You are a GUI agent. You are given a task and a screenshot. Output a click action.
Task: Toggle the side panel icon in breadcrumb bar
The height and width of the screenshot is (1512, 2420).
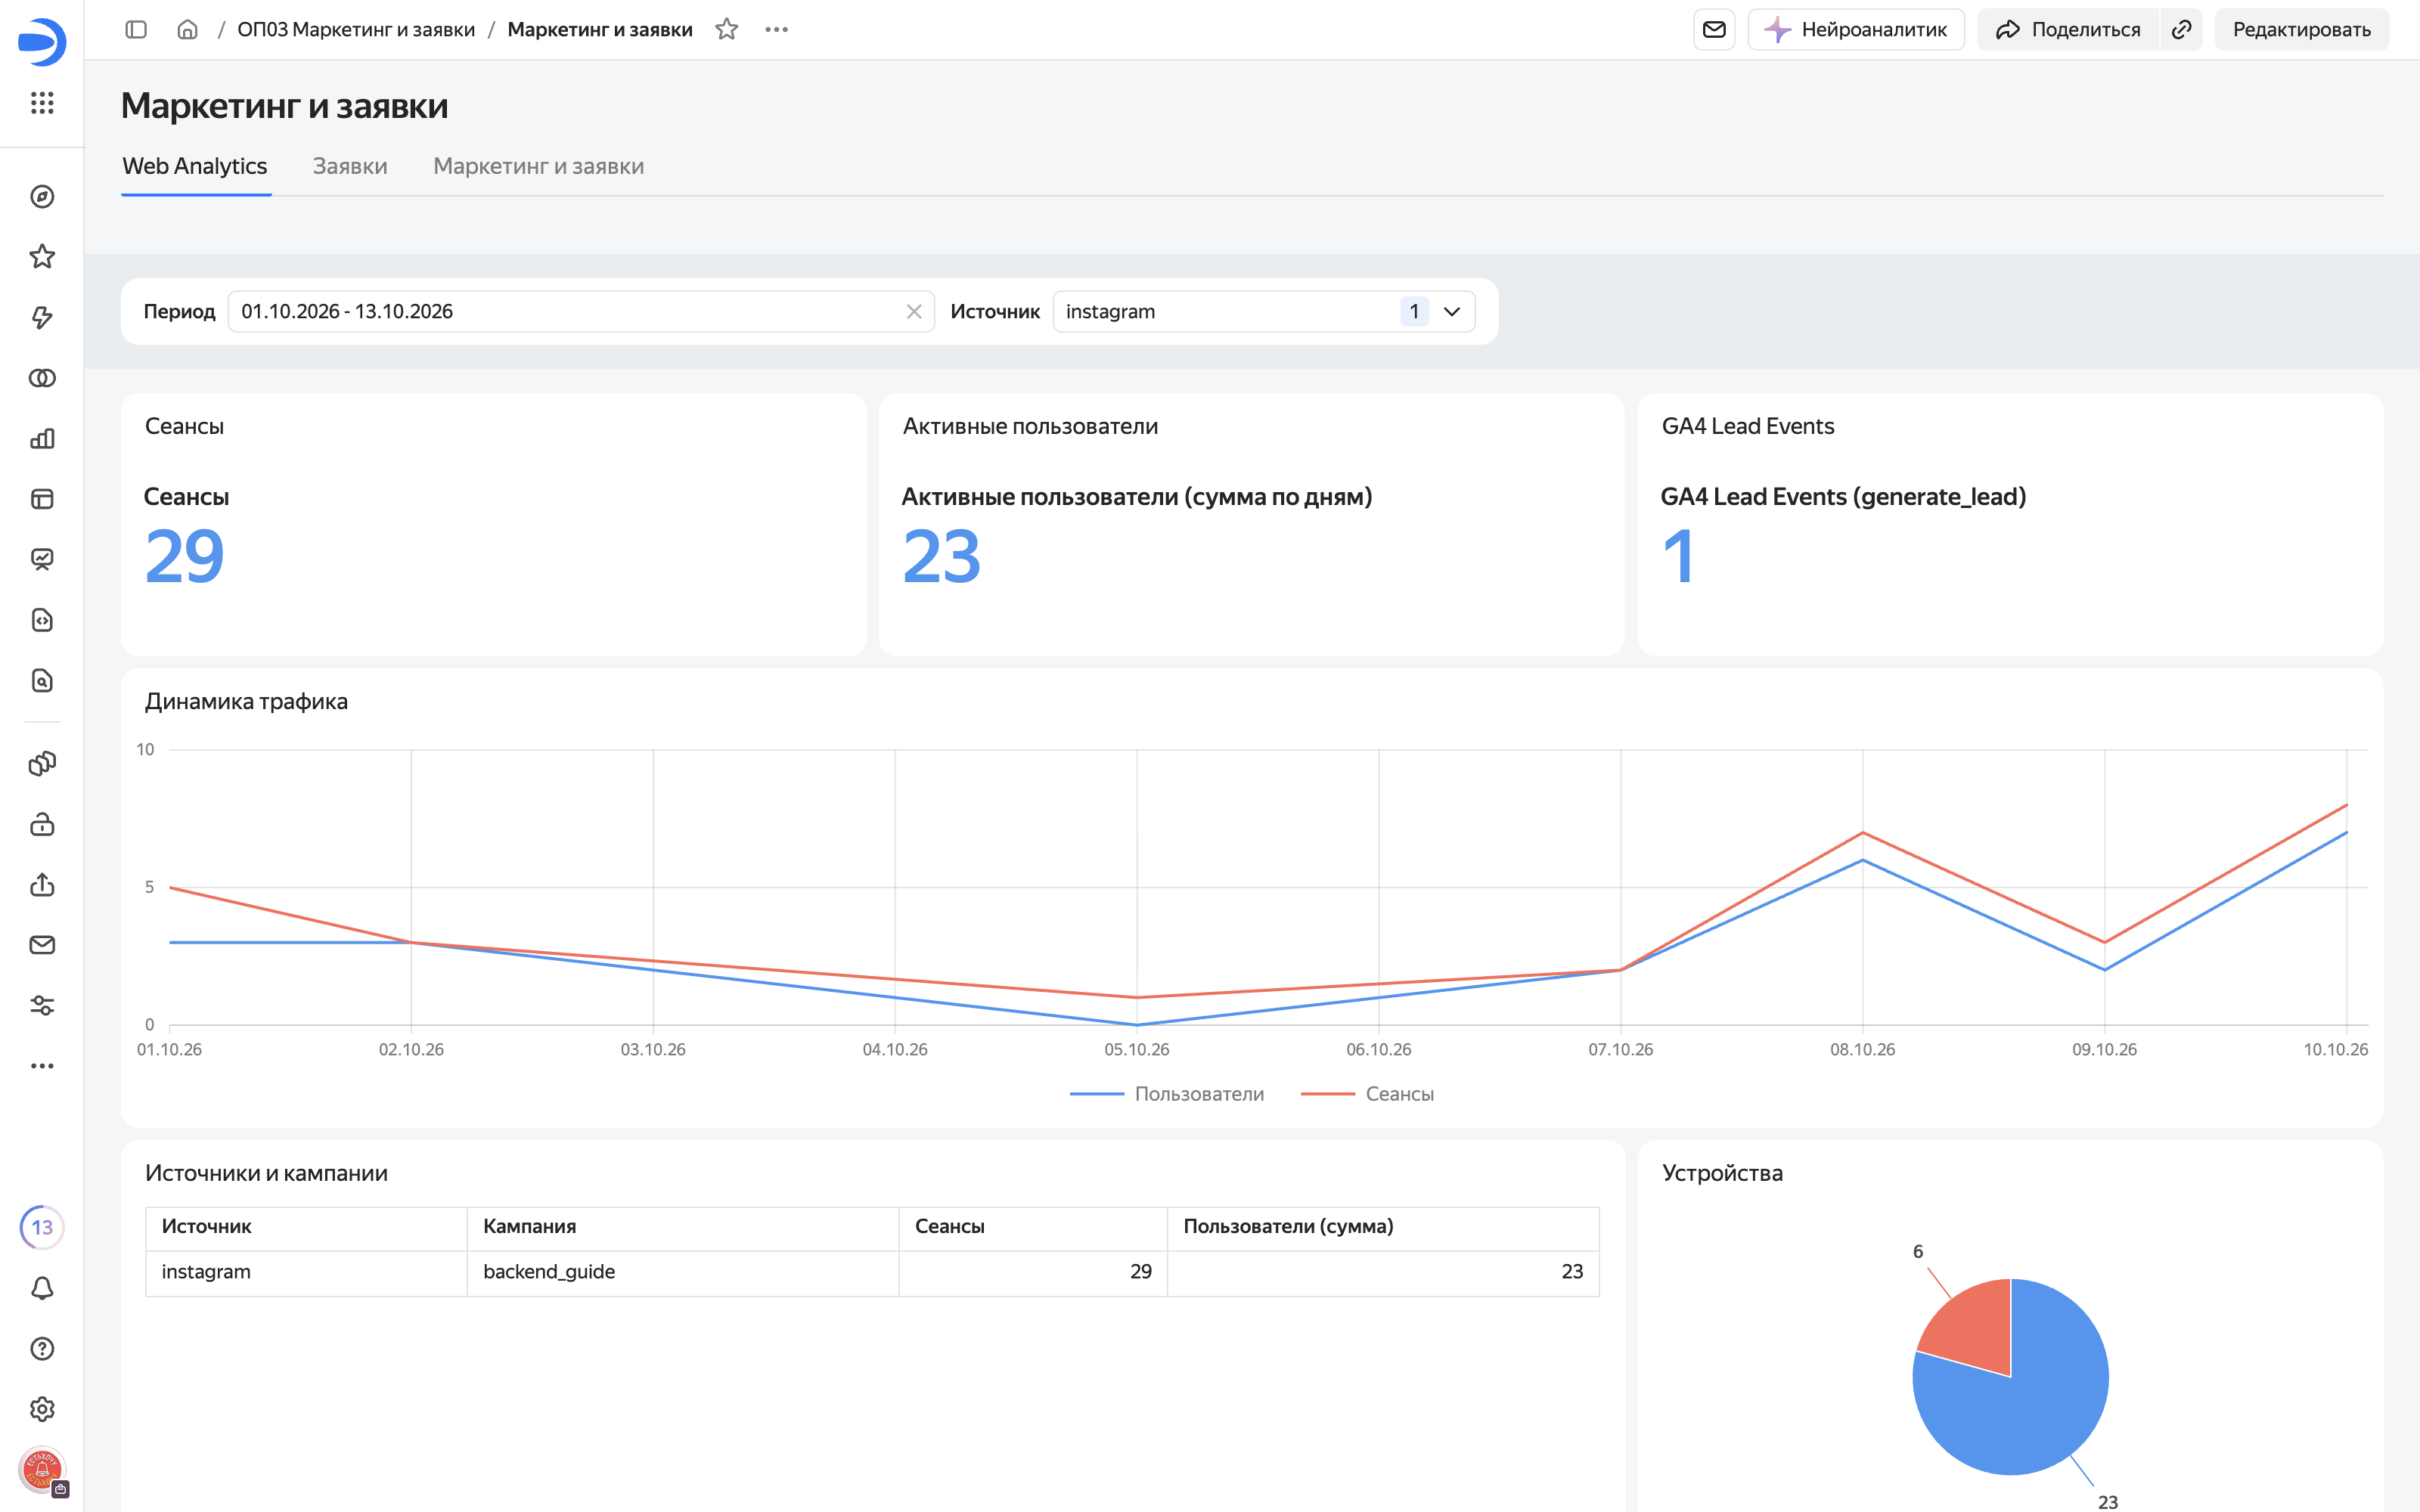coord(136,30)
